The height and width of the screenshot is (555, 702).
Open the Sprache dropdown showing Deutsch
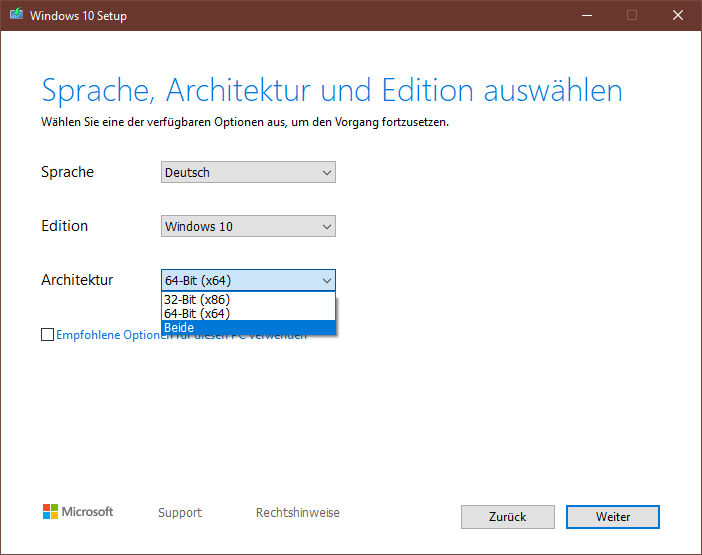coord(248,172)
